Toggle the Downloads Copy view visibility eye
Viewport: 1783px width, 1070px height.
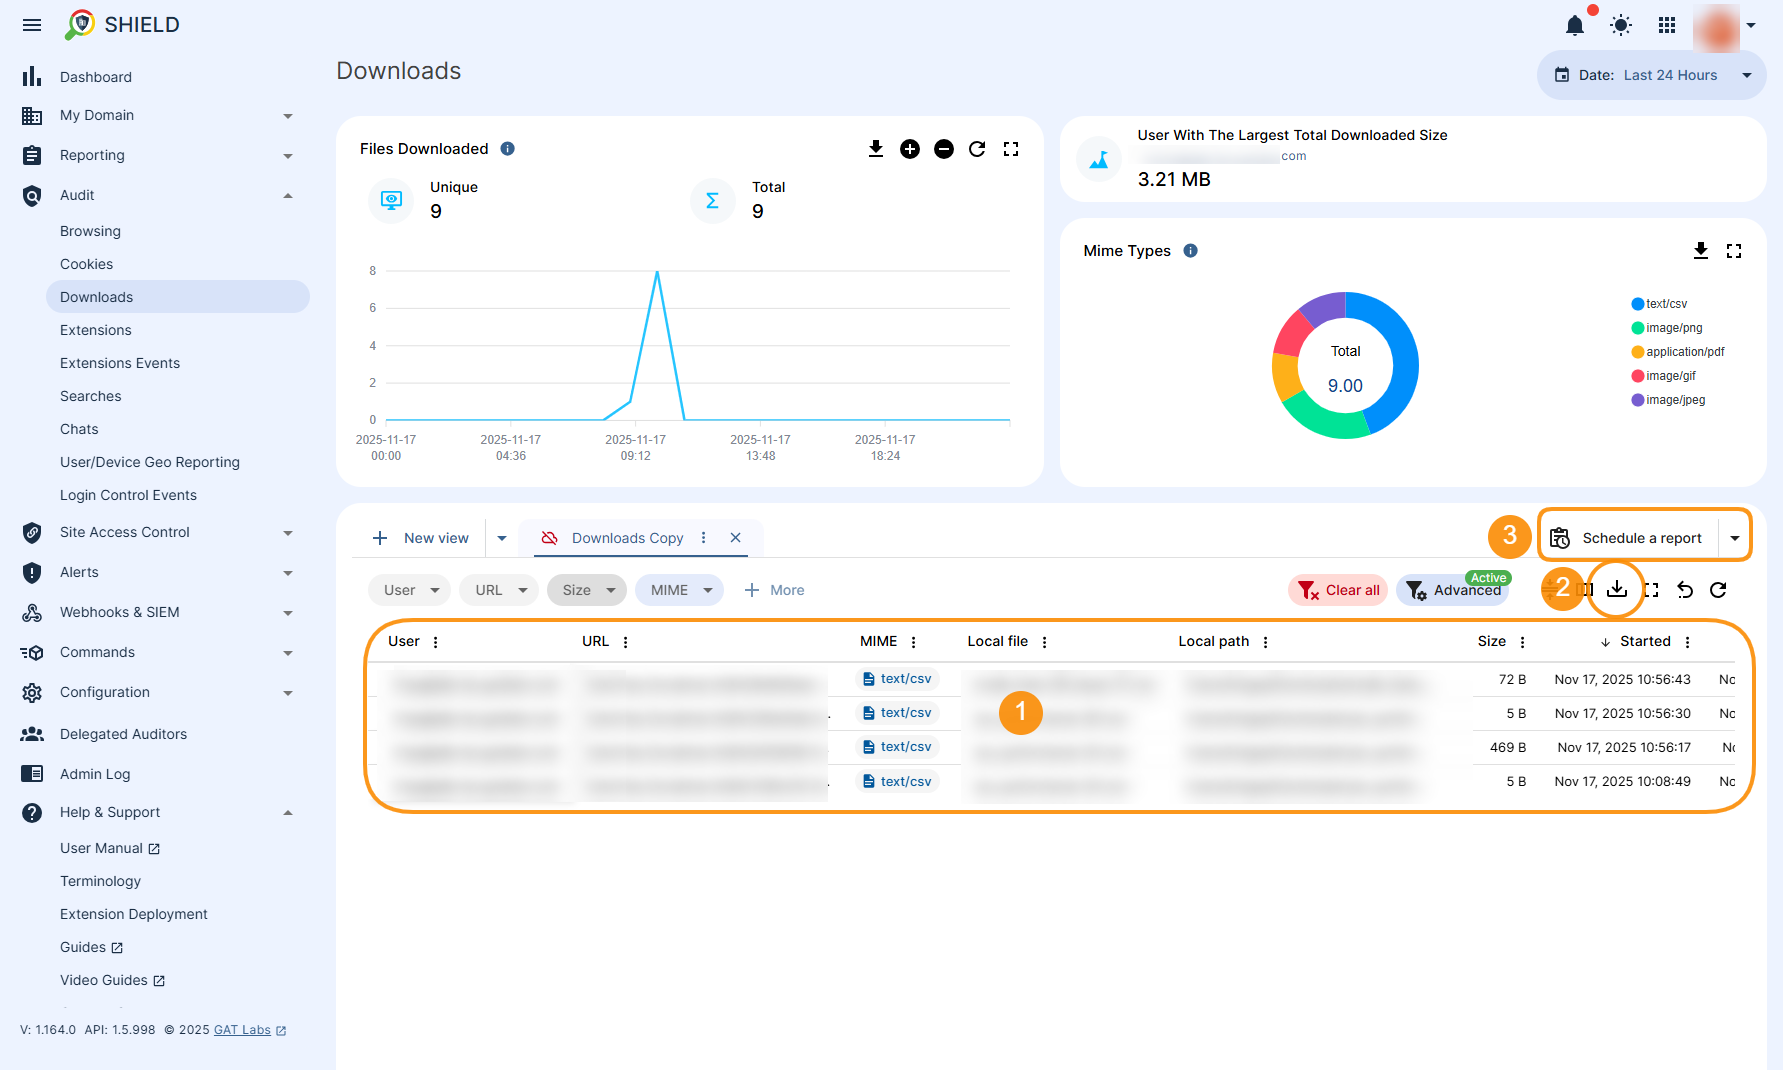549,537
